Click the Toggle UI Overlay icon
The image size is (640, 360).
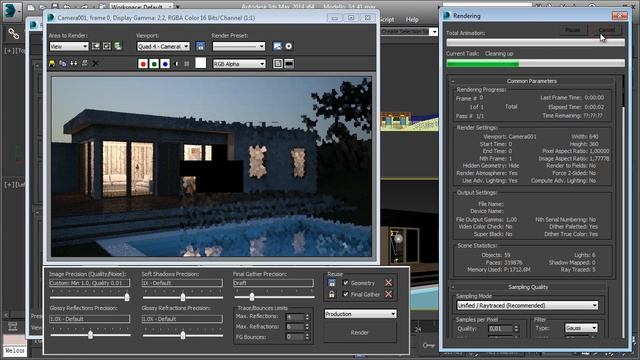click(x=278, y=64)
